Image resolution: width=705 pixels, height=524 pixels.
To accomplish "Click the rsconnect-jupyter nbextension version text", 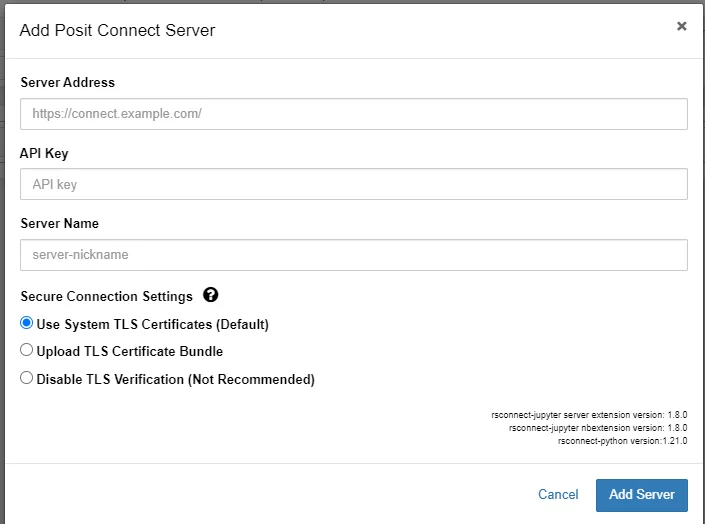I will 597,427.
